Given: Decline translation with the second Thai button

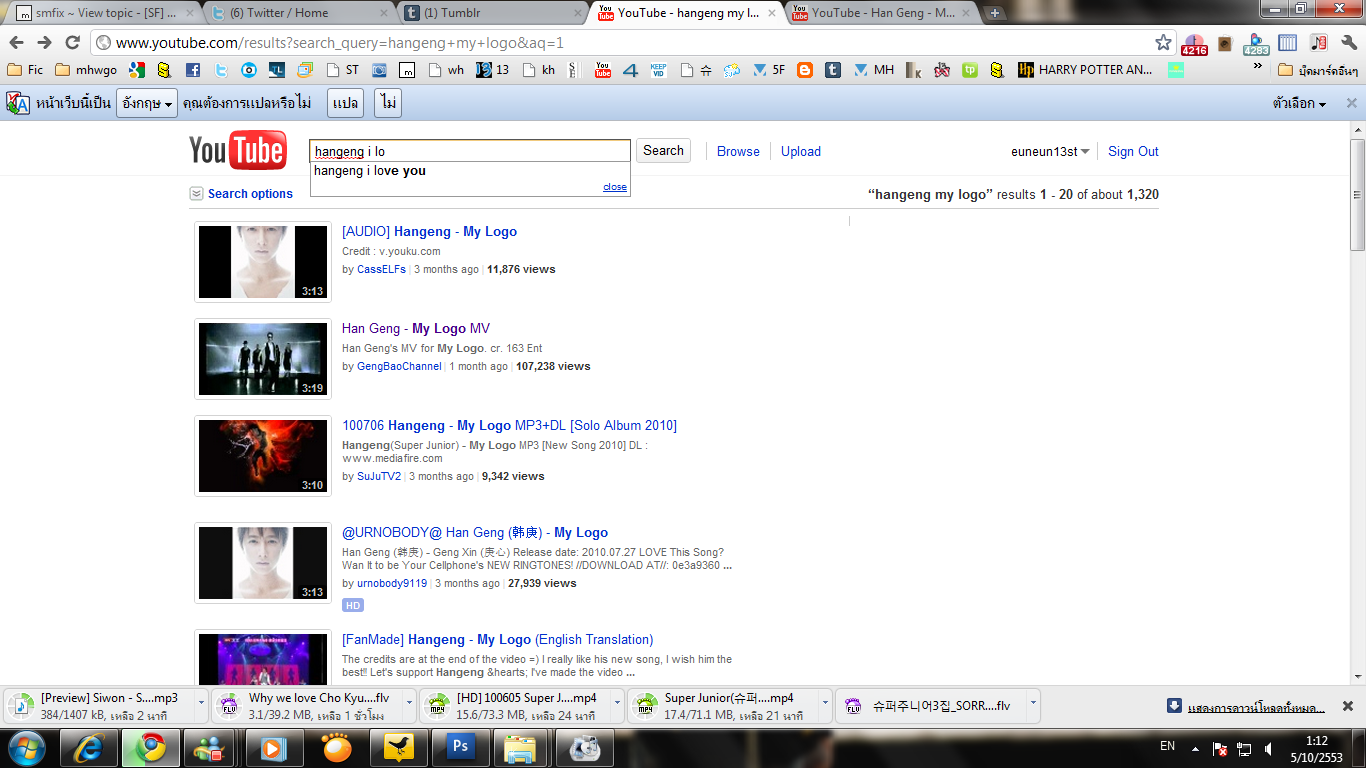Looking at the screenshot, I should 388,103.
